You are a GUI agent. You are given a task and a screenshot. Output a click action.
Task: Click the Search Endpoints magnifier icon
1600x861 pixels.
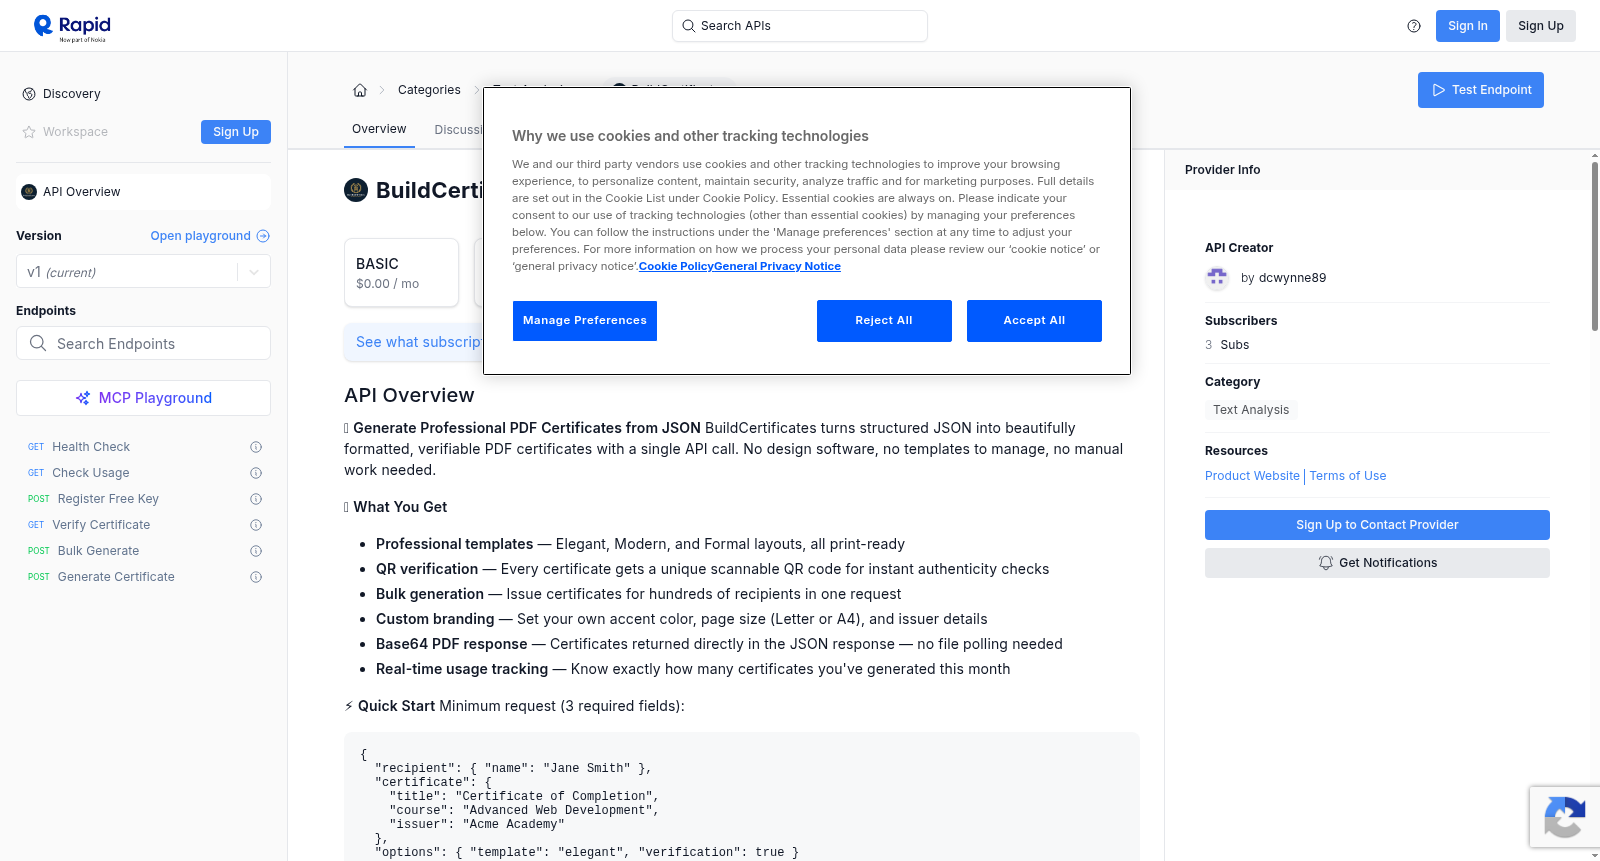(x=38, y=343)
